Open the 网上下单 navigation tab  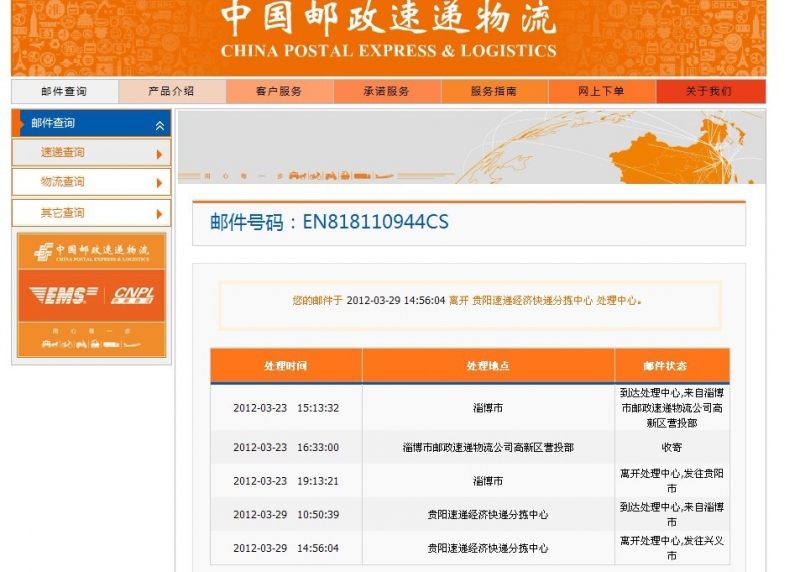point(602,91)
